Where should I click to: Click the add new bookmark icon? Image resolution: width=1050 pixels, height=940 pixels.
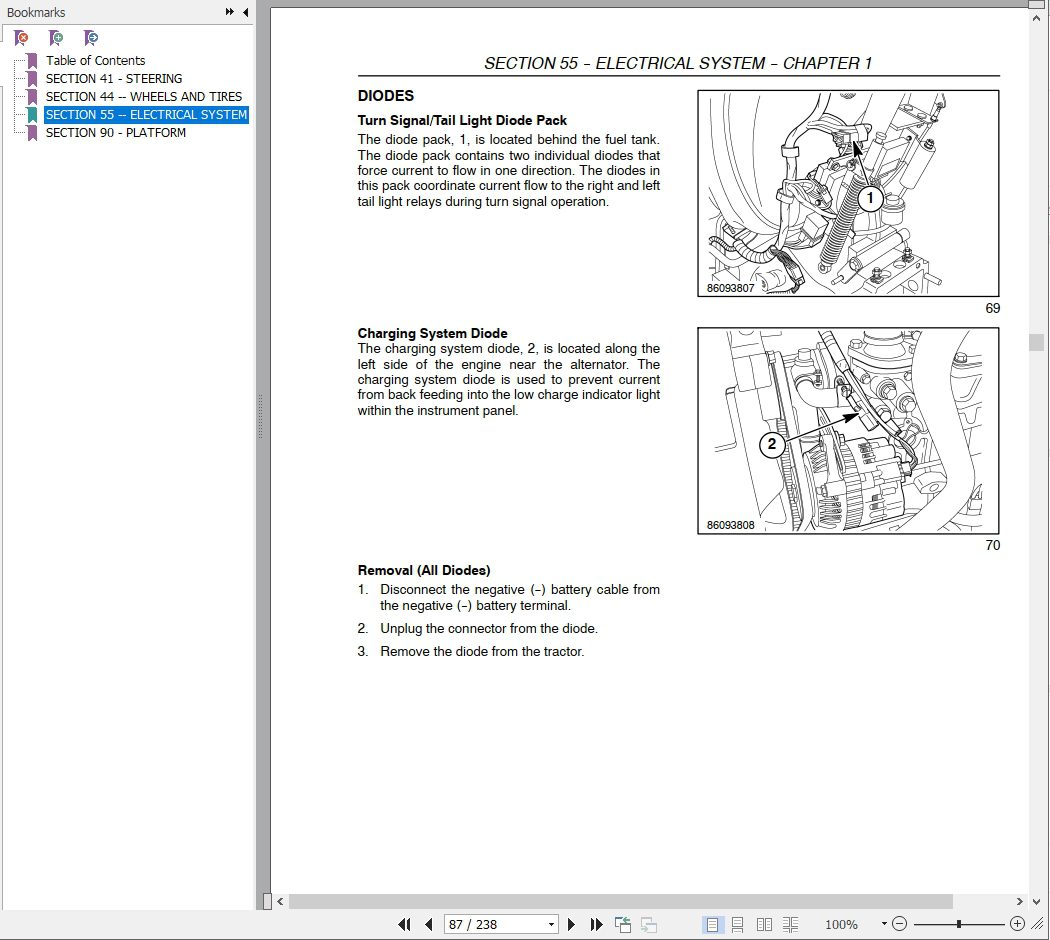coord(56,37)
